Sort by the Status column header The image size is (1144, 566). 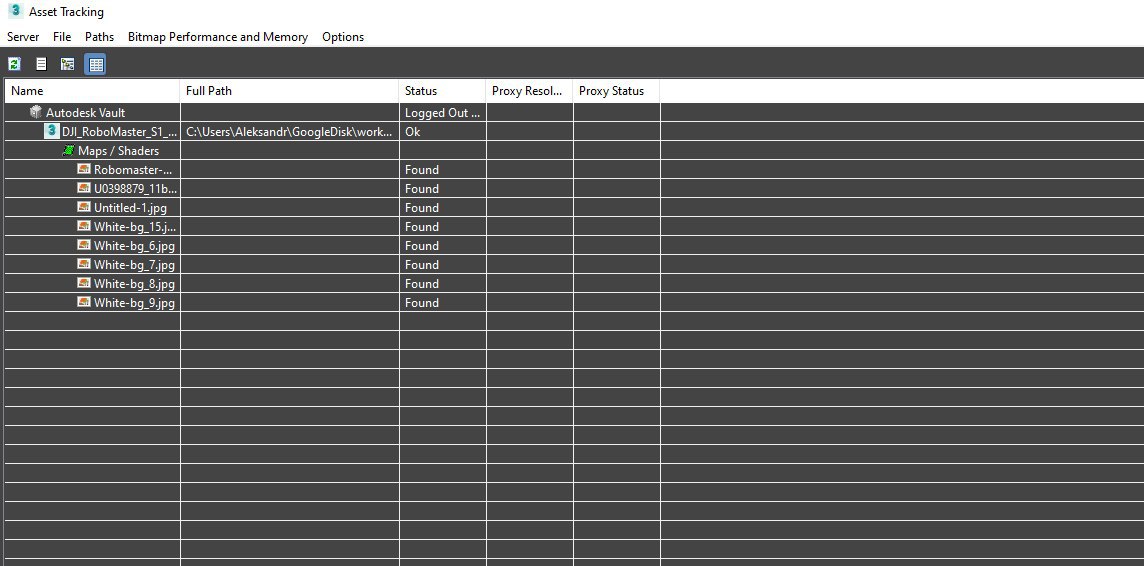442,91
